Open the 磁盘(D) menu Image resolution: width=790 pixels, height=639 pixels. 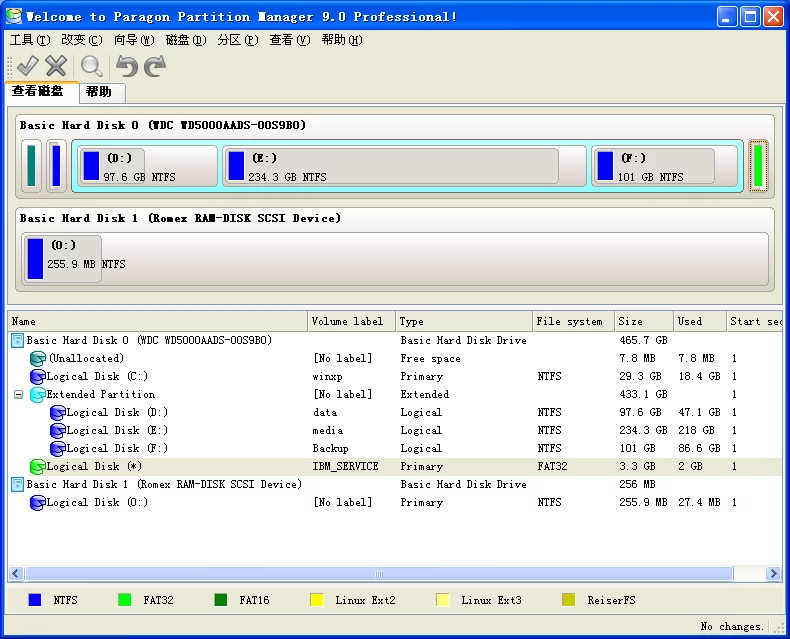pyautogui.click(x=186, y=40)
